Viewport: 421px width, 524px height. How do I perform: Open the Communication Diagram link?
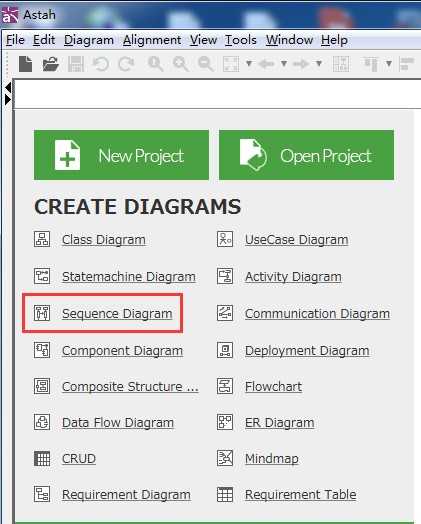coord(317,314)
